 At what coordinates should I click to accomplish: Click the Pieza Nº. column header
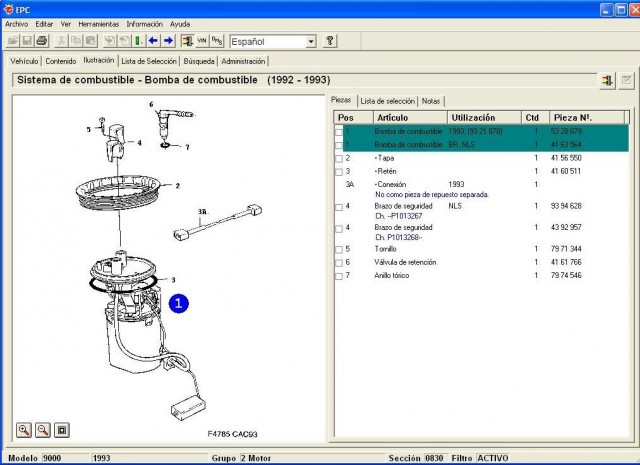coord(587,118)
